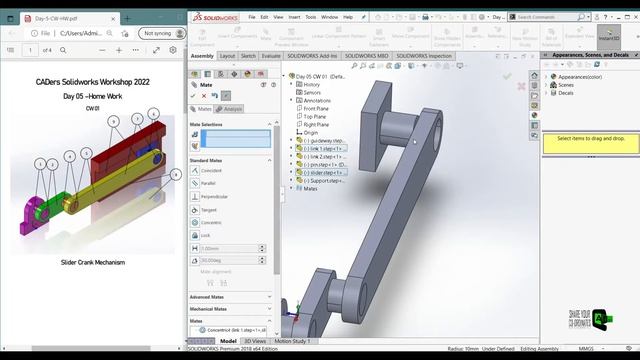The height and width of the screenshot is (360, 640).
Task: Toggle the Keep Visible pushpin in Mate panel
Action: click(226, 96)
